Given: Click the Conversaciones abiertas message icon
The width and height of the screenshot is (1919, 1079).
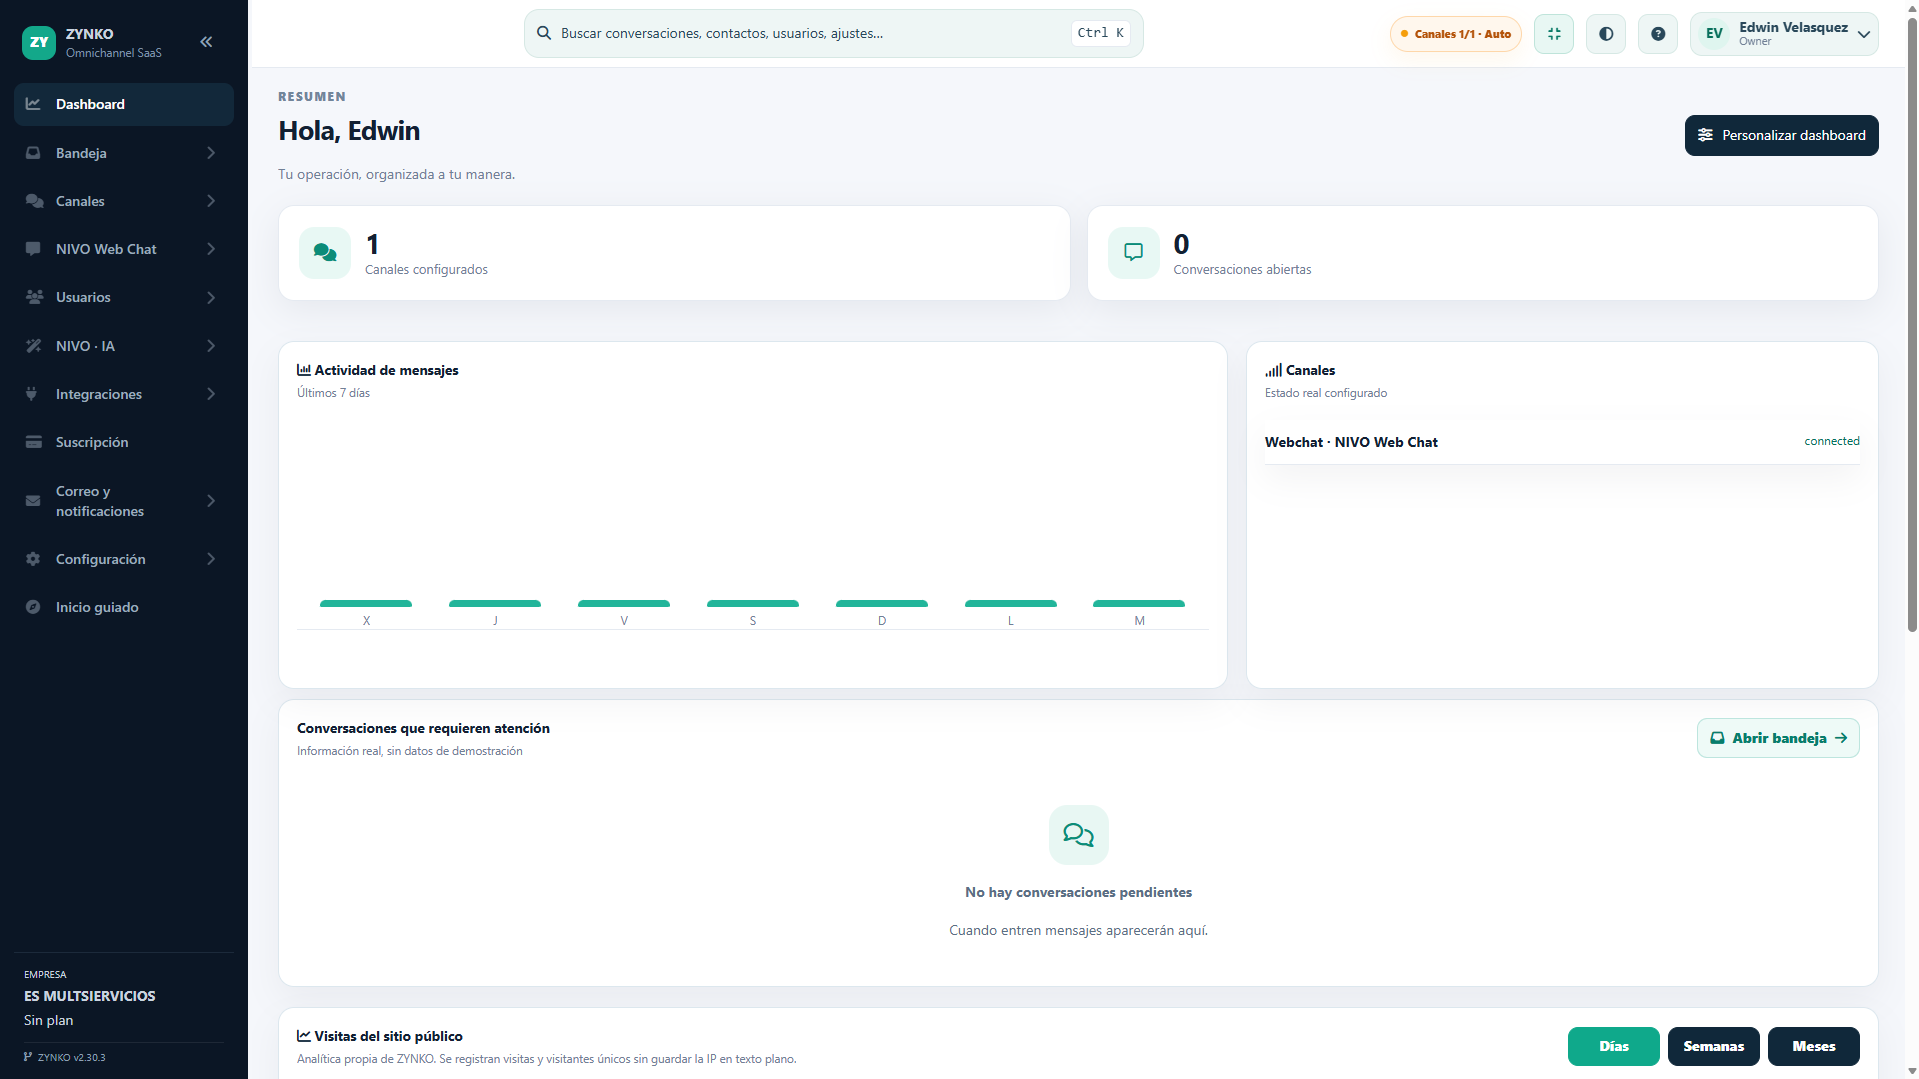Looking at the screenshot, I should [x=1133, y=253].
